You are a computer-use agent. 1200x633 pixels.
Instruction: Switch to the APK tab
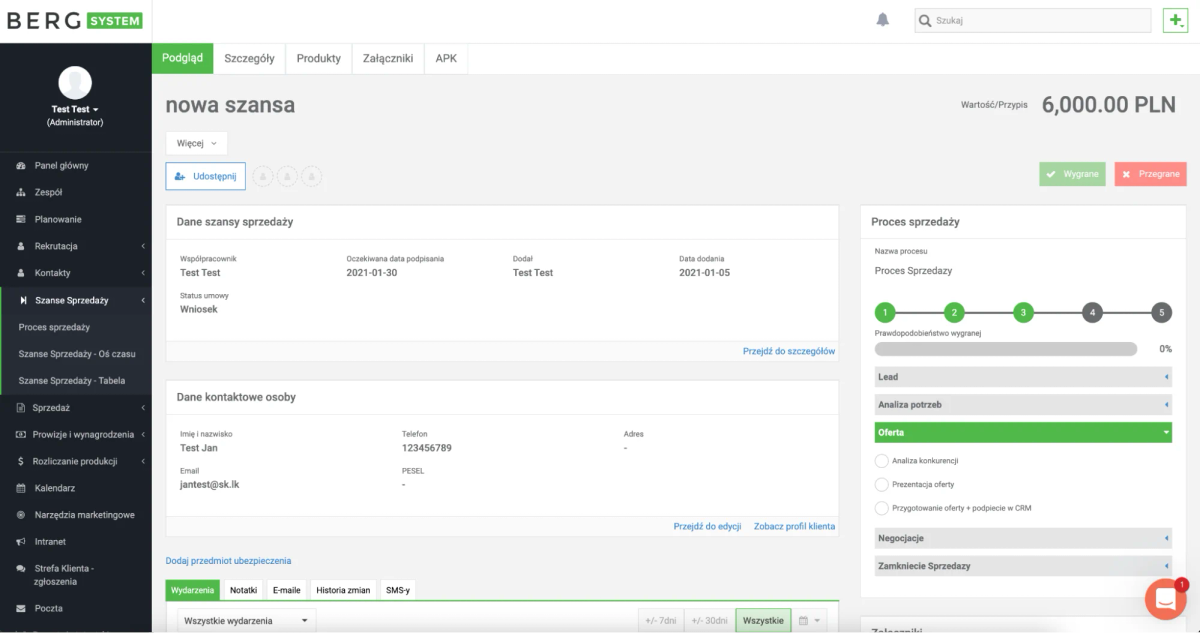click(446, 58)
